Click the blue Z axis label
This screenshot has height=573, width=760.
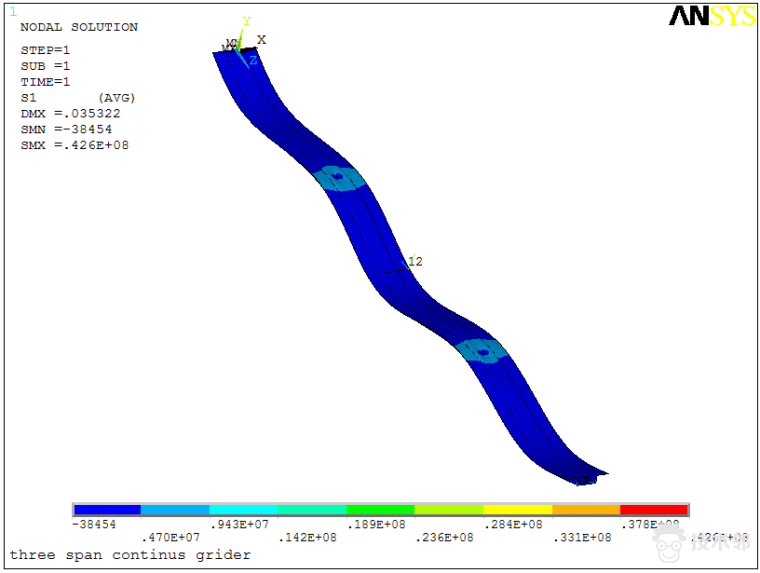pos(253,60)
